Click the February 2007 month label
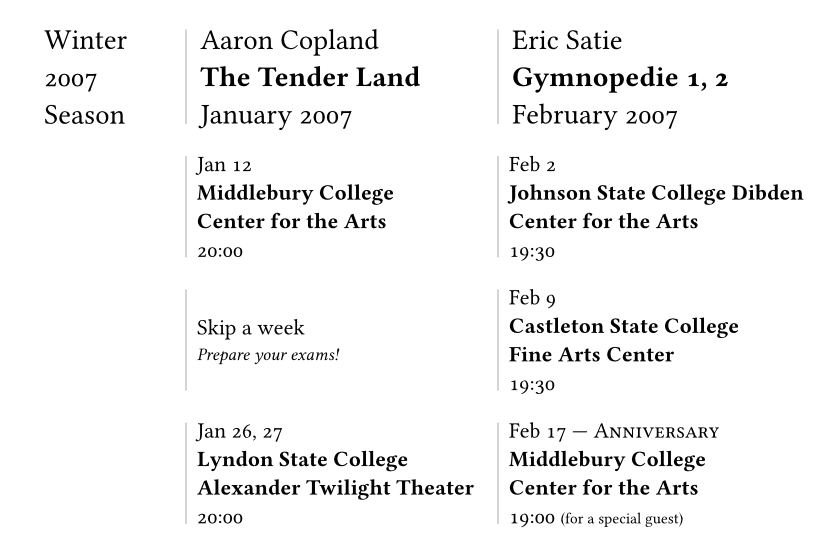 [x=594, y=116]
